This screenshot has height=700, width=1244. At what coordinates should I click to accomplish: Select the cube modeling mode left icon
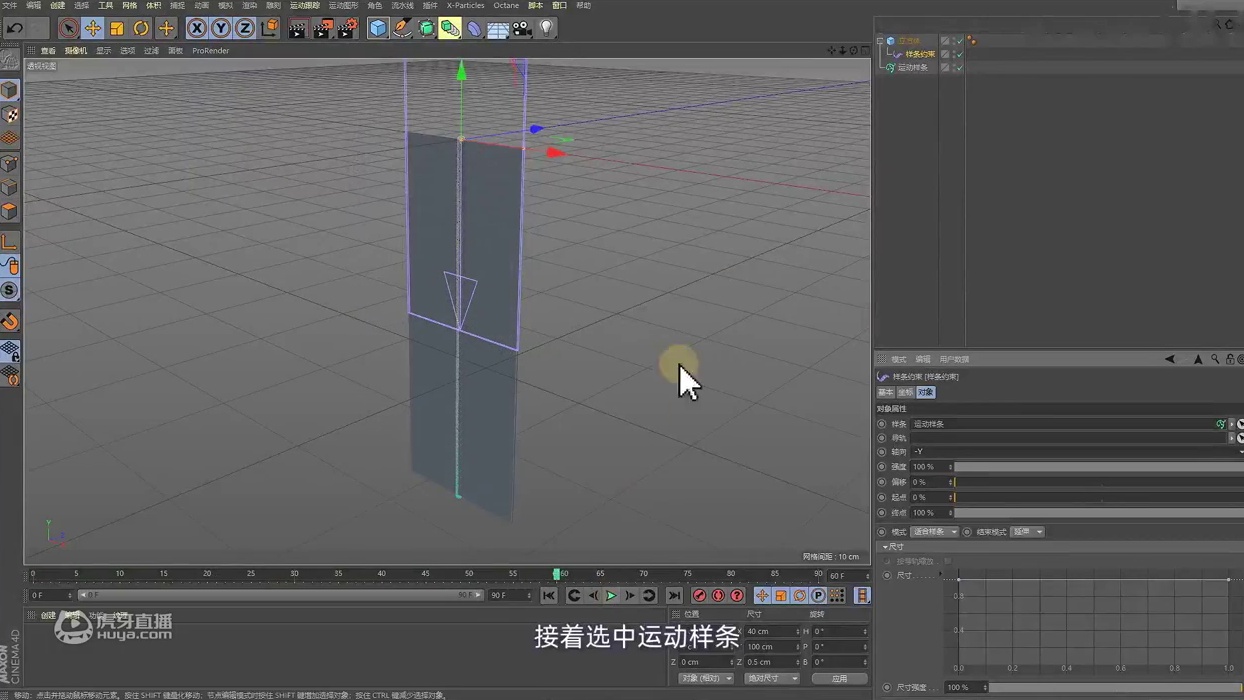(10, 90)
